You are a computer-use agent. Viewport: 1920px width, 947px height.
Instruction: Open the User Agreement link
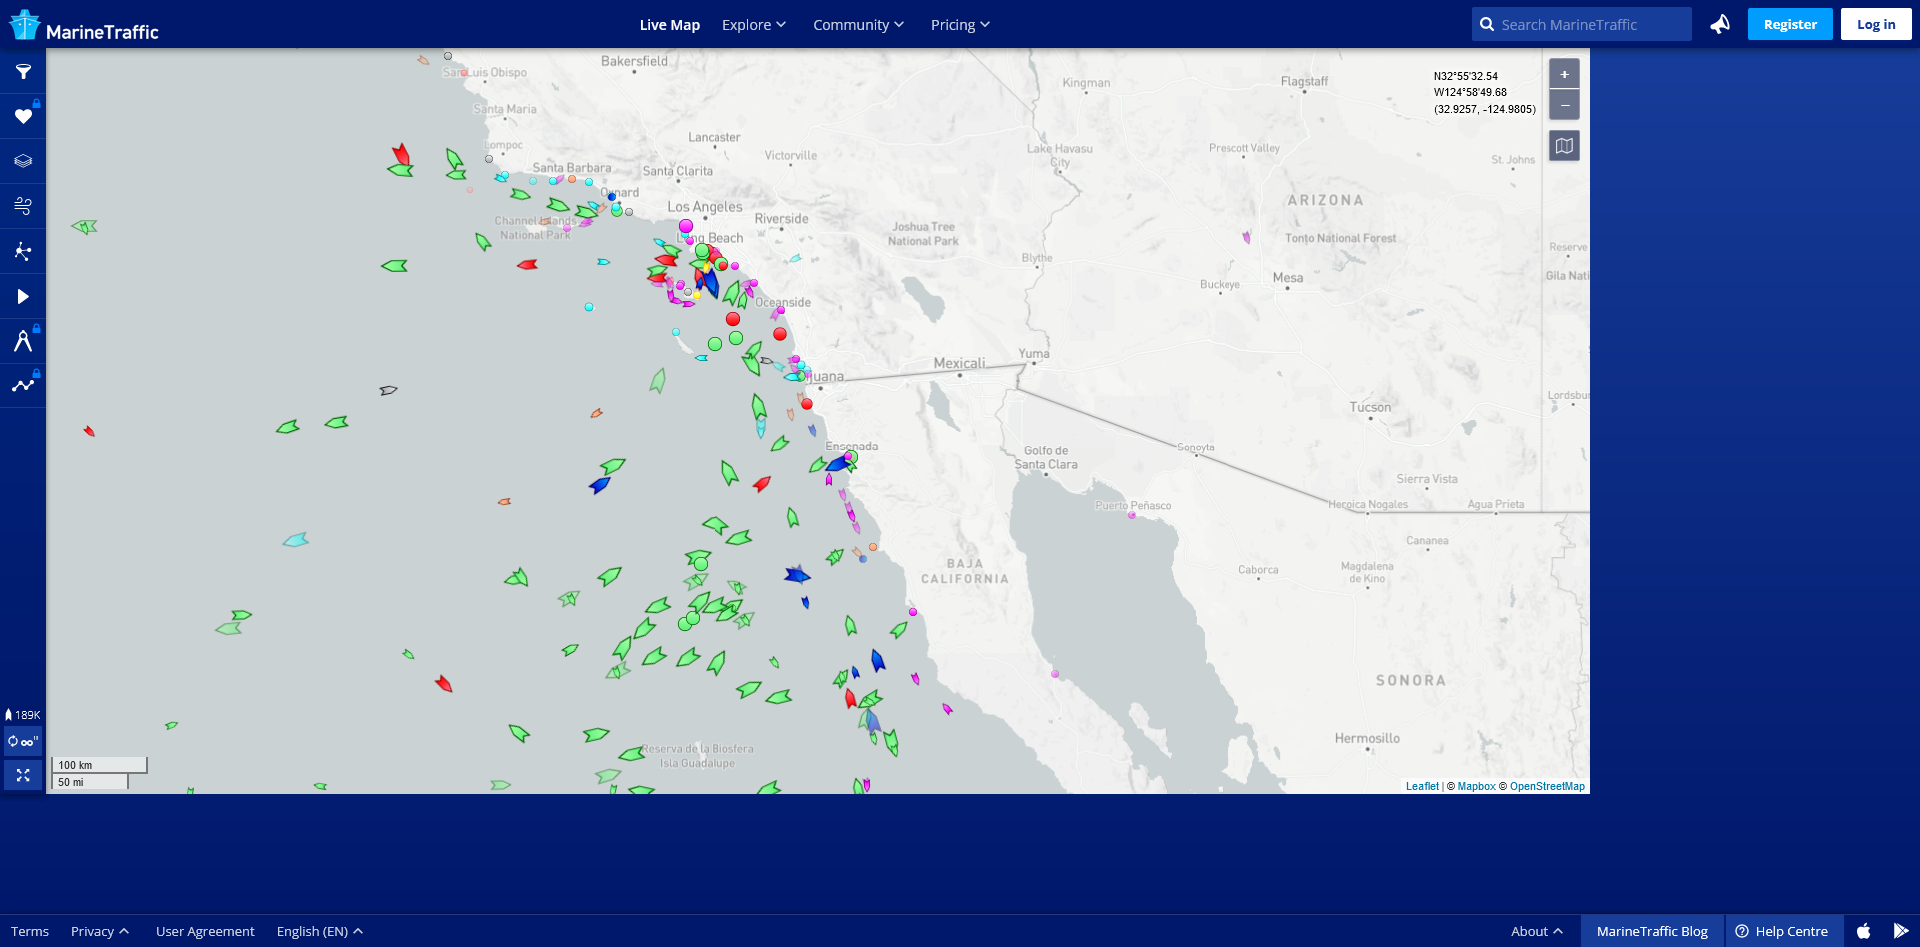205,931
